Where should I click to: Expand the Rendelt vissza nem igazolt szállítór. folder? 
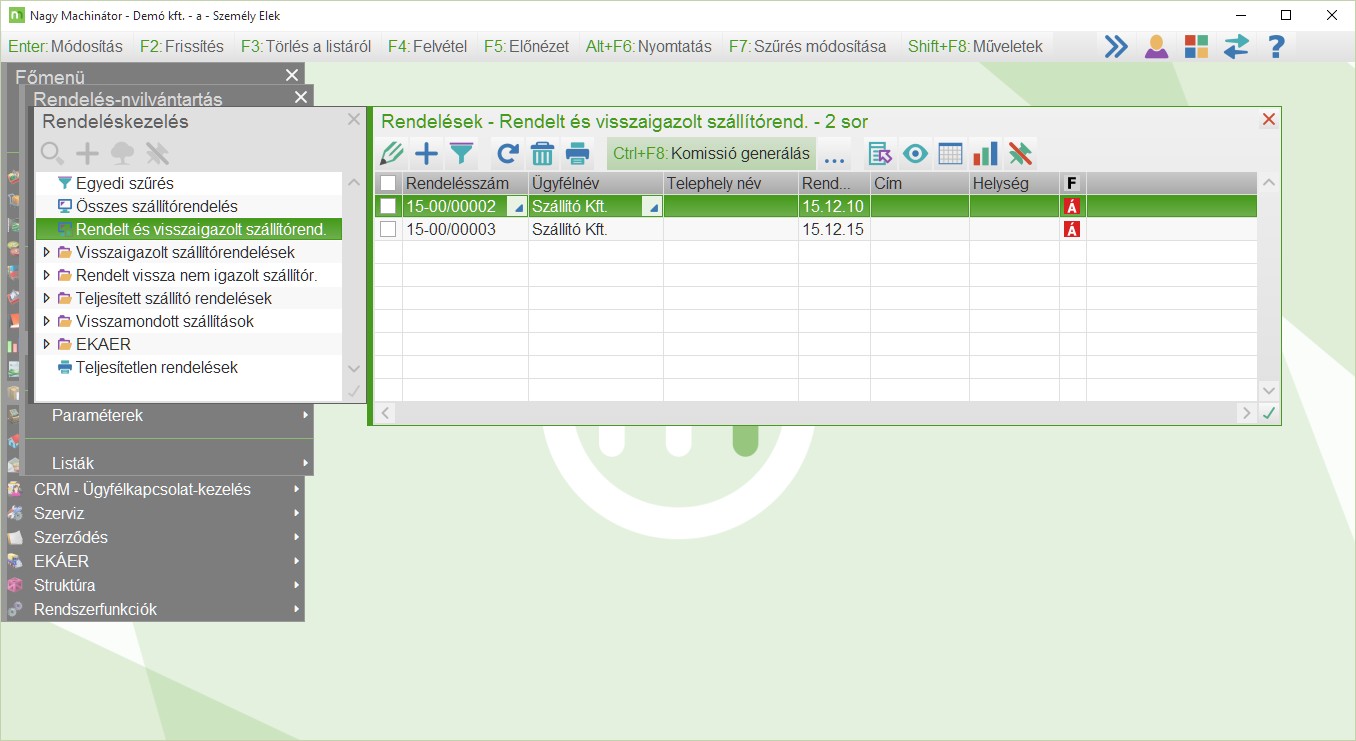click(x=47, y=275)
